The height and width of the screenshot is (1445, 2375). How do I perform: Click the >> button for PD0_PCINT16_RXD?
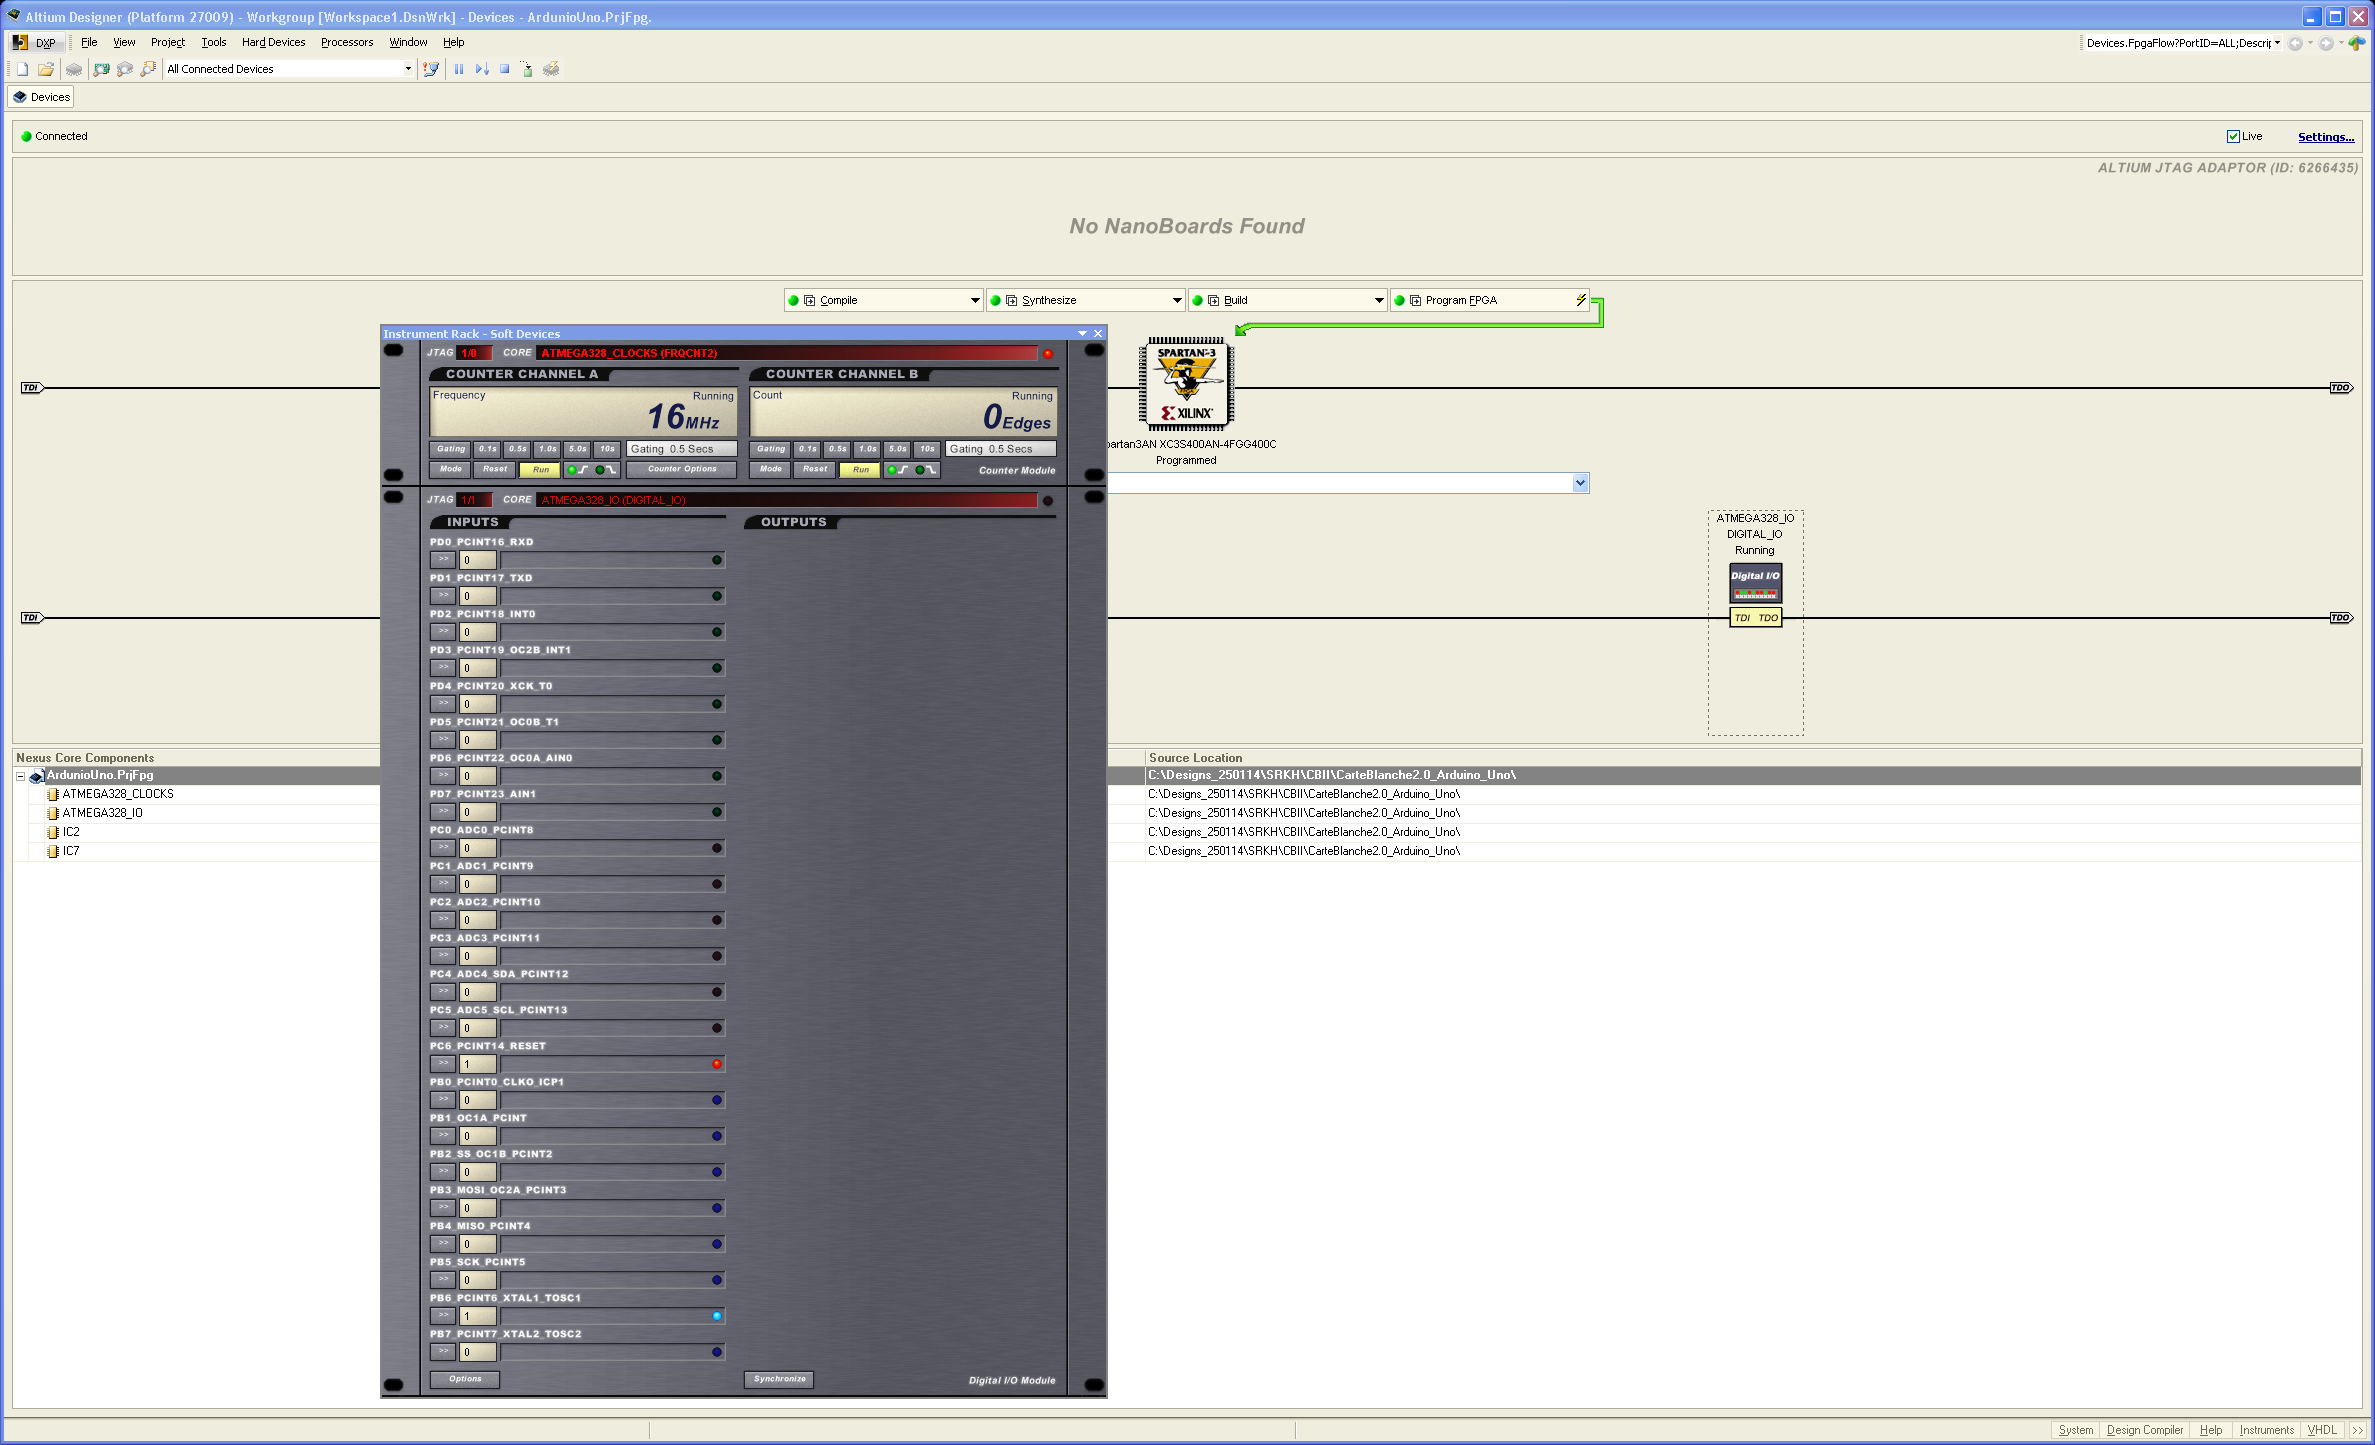[x=443, y=560]
